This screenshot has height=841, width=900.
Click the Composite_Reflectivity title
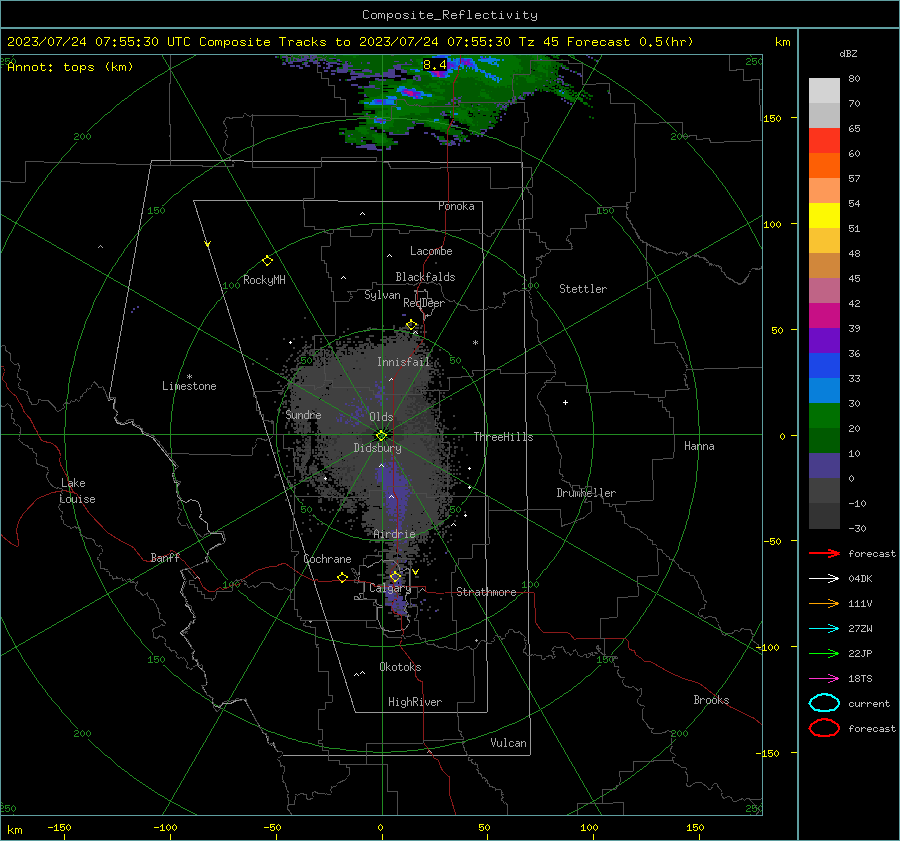[450, 15]
